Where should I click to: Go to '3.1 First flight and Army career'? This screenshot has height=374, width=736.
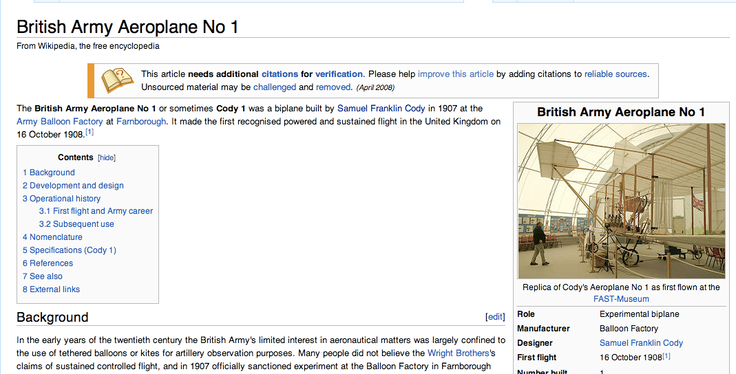[96, 211]
